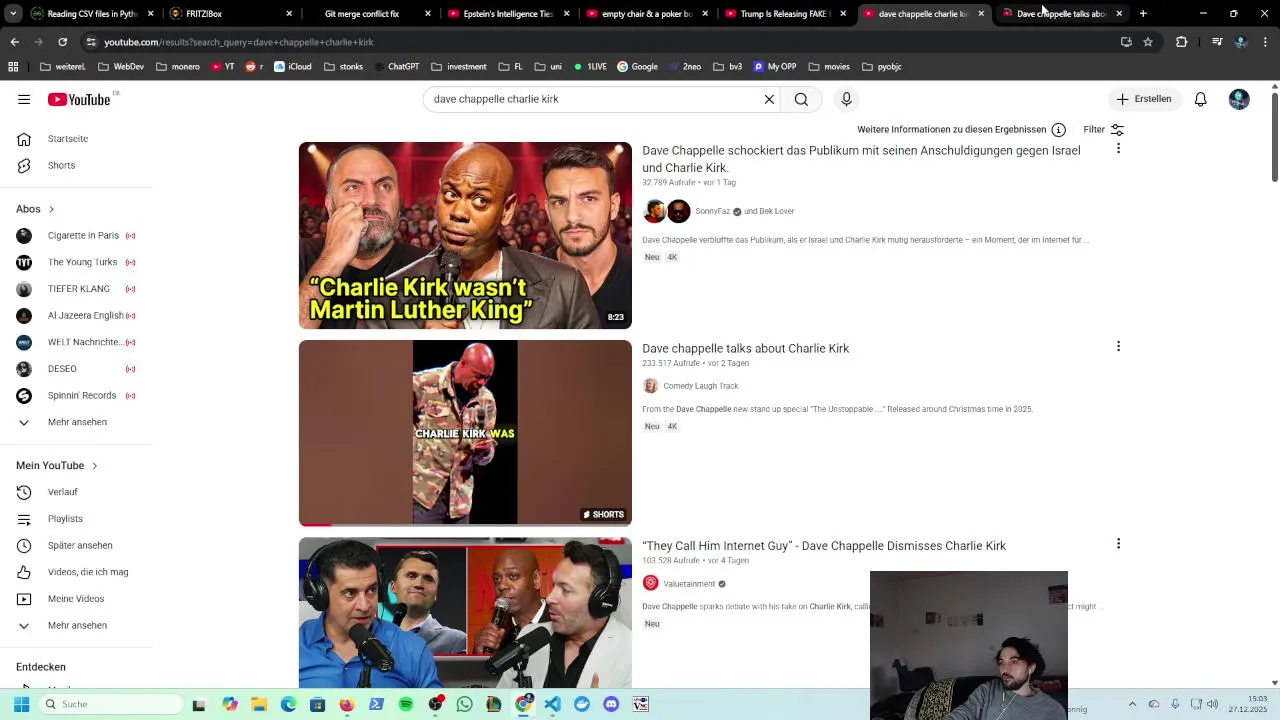Play the 'Charlie Kirk wasn't Martin Luther King' thumbnail
Viewport: 1280px width, 720px height.
click(465, 235)
